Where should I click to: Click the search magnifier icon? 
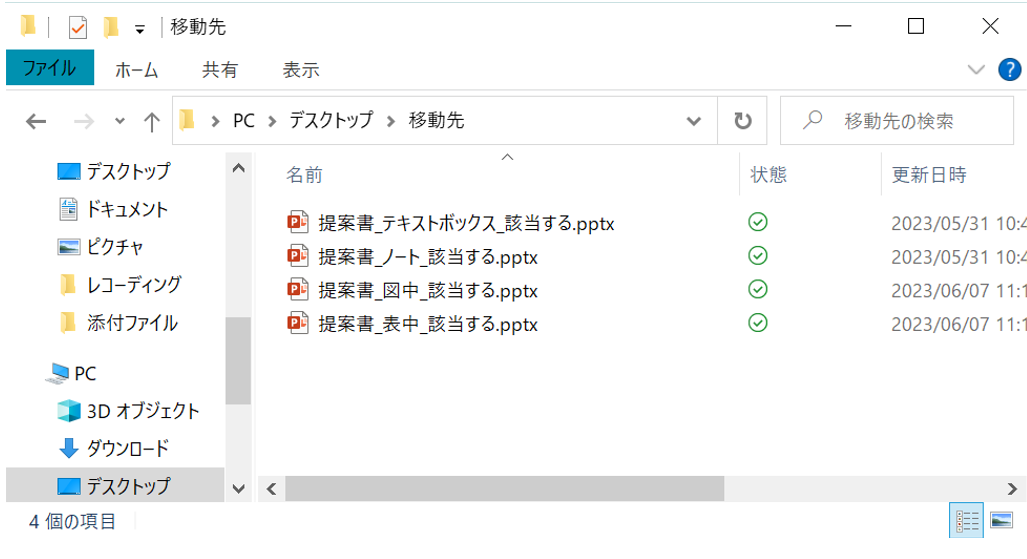812,120
